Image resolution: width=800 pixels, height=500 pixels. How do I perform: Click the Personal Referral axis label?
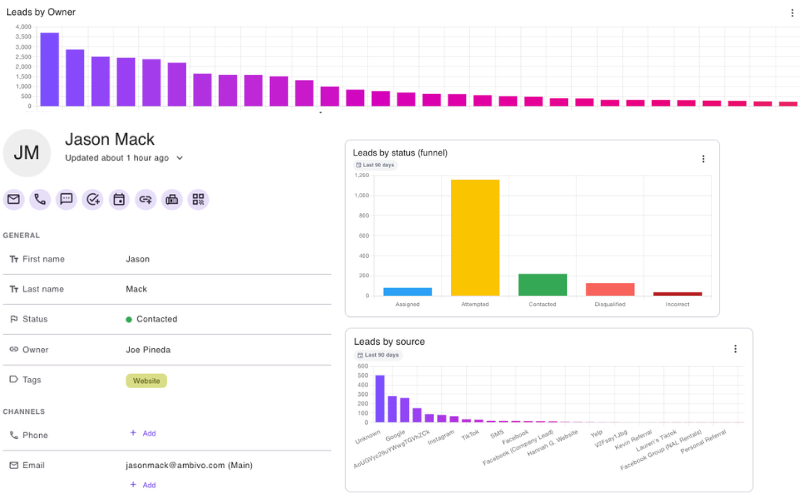click(x=703, y=441)
